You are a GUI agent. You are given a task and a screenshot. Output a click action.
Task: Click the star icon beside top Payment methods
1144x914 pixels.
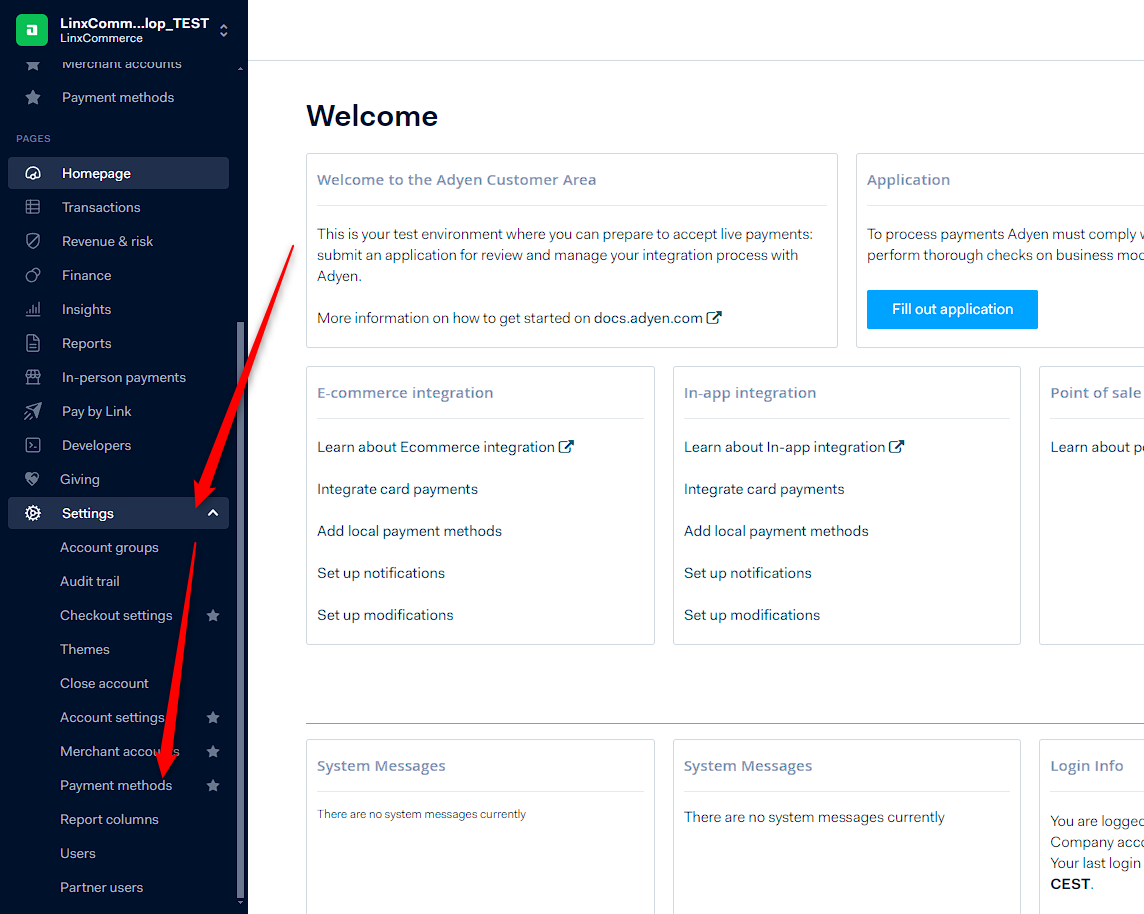click(x=33, y=97)
